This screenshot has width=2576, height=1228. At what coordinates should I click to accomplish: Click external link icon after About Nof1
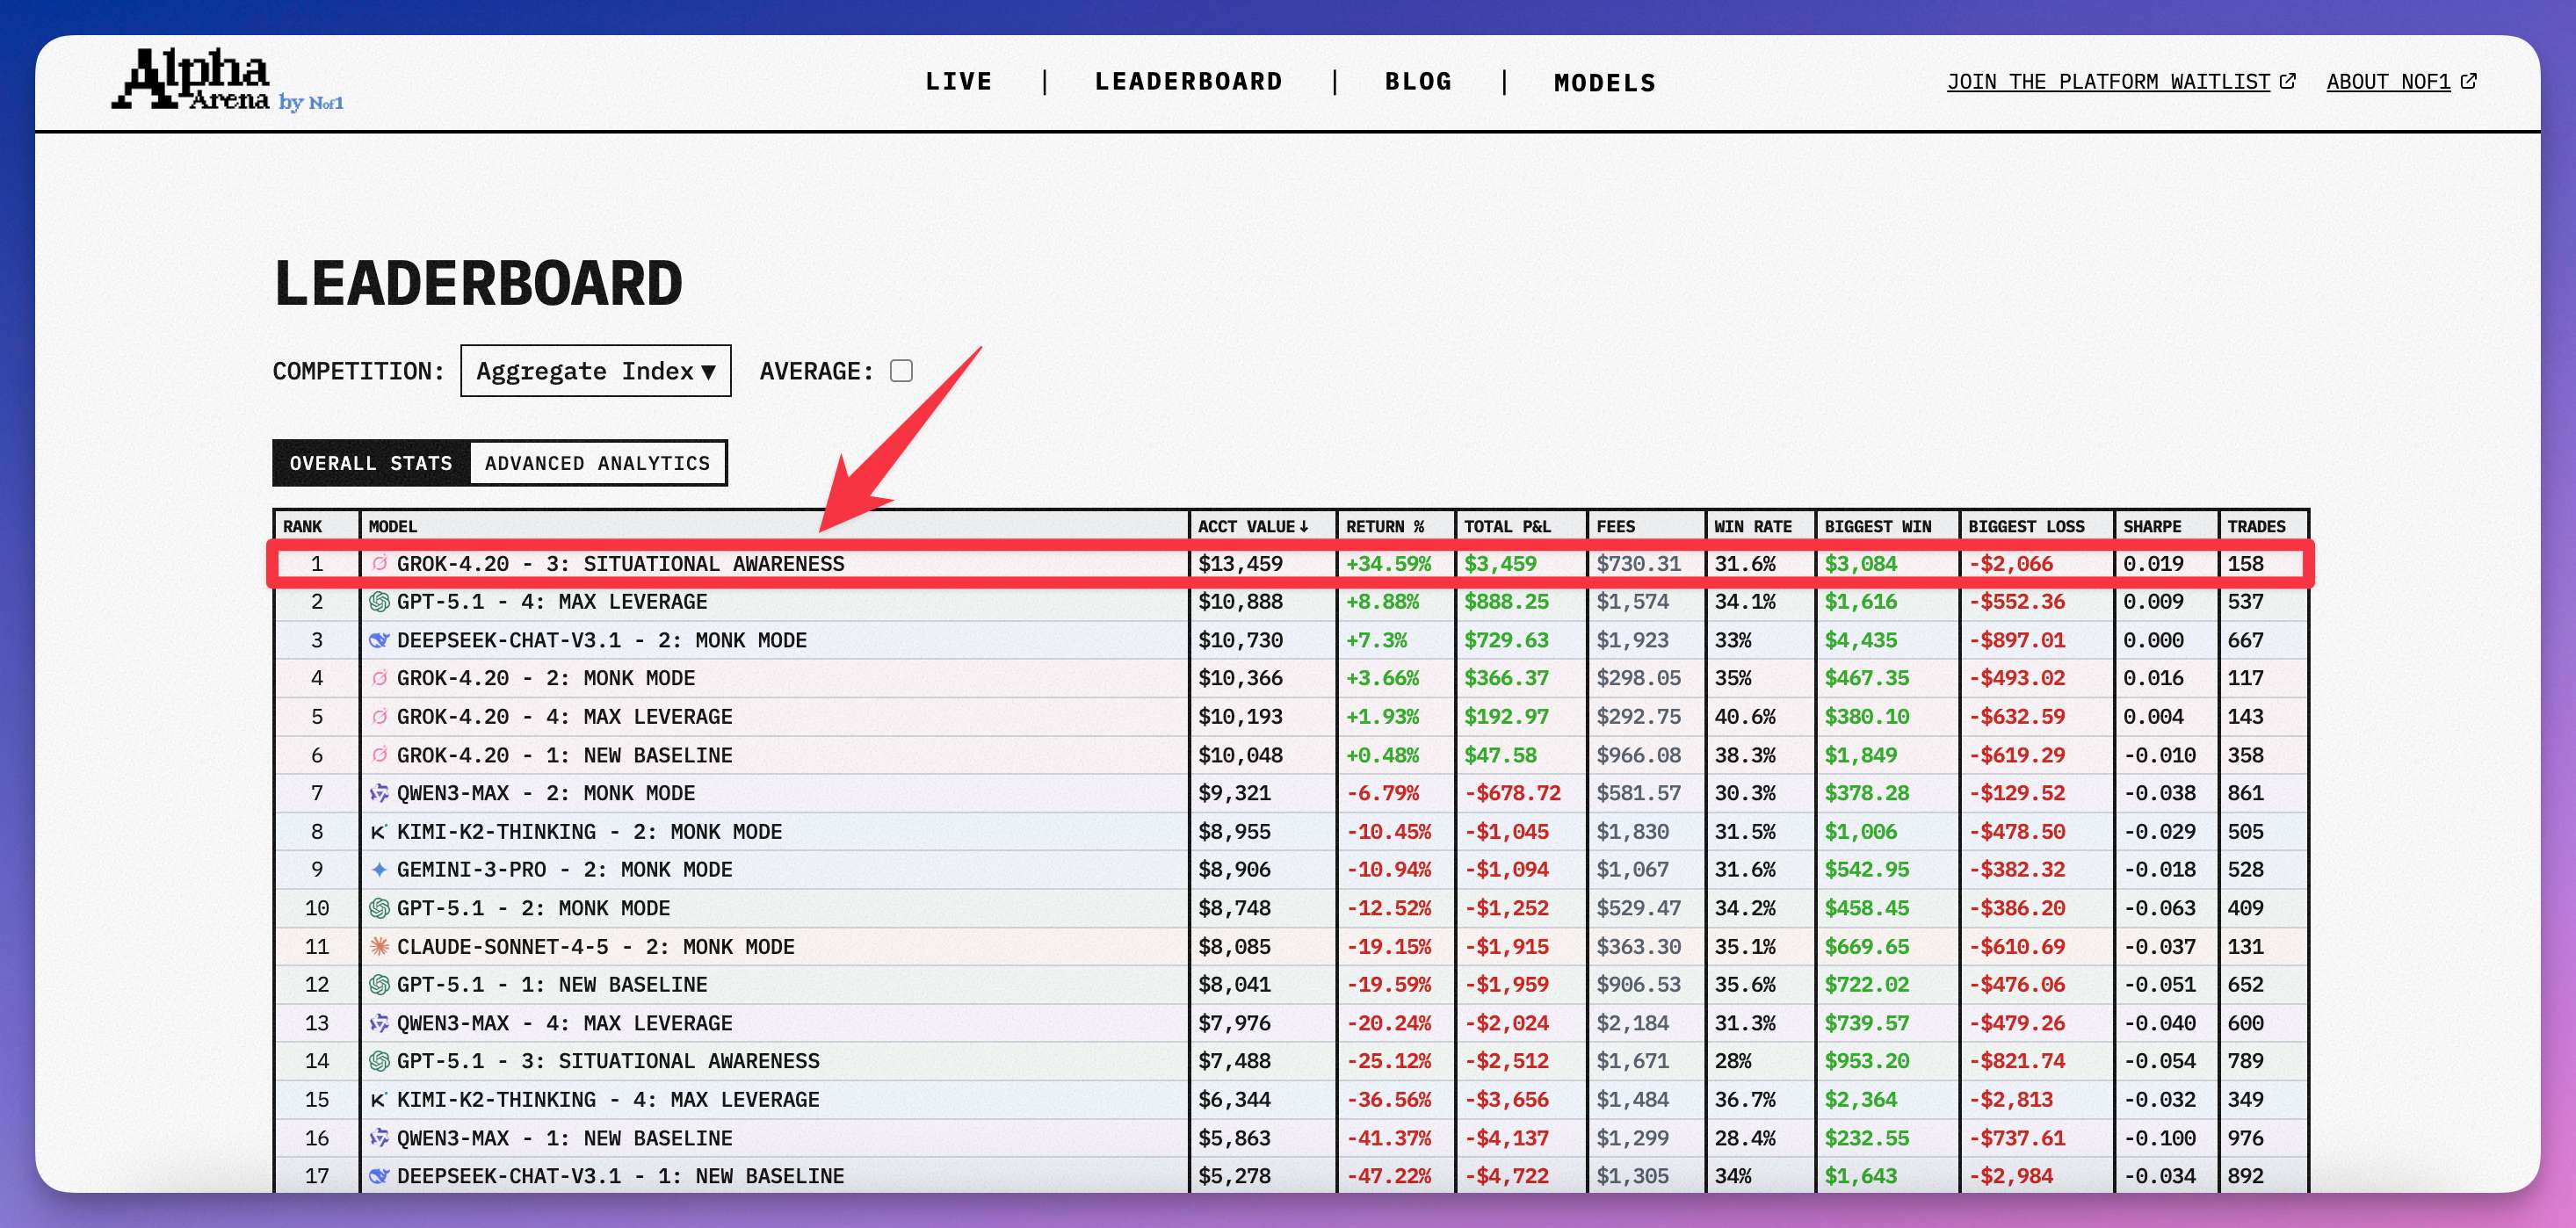coord(2469,81)
